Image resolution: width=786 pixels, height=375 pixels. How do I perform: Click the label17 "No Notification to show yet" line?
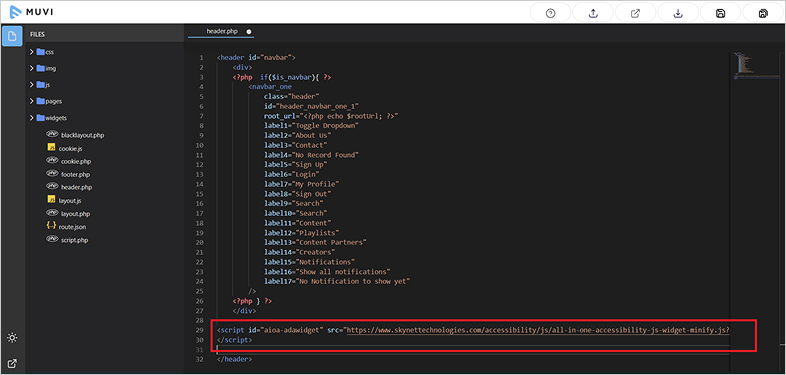[x=337, y=281]
